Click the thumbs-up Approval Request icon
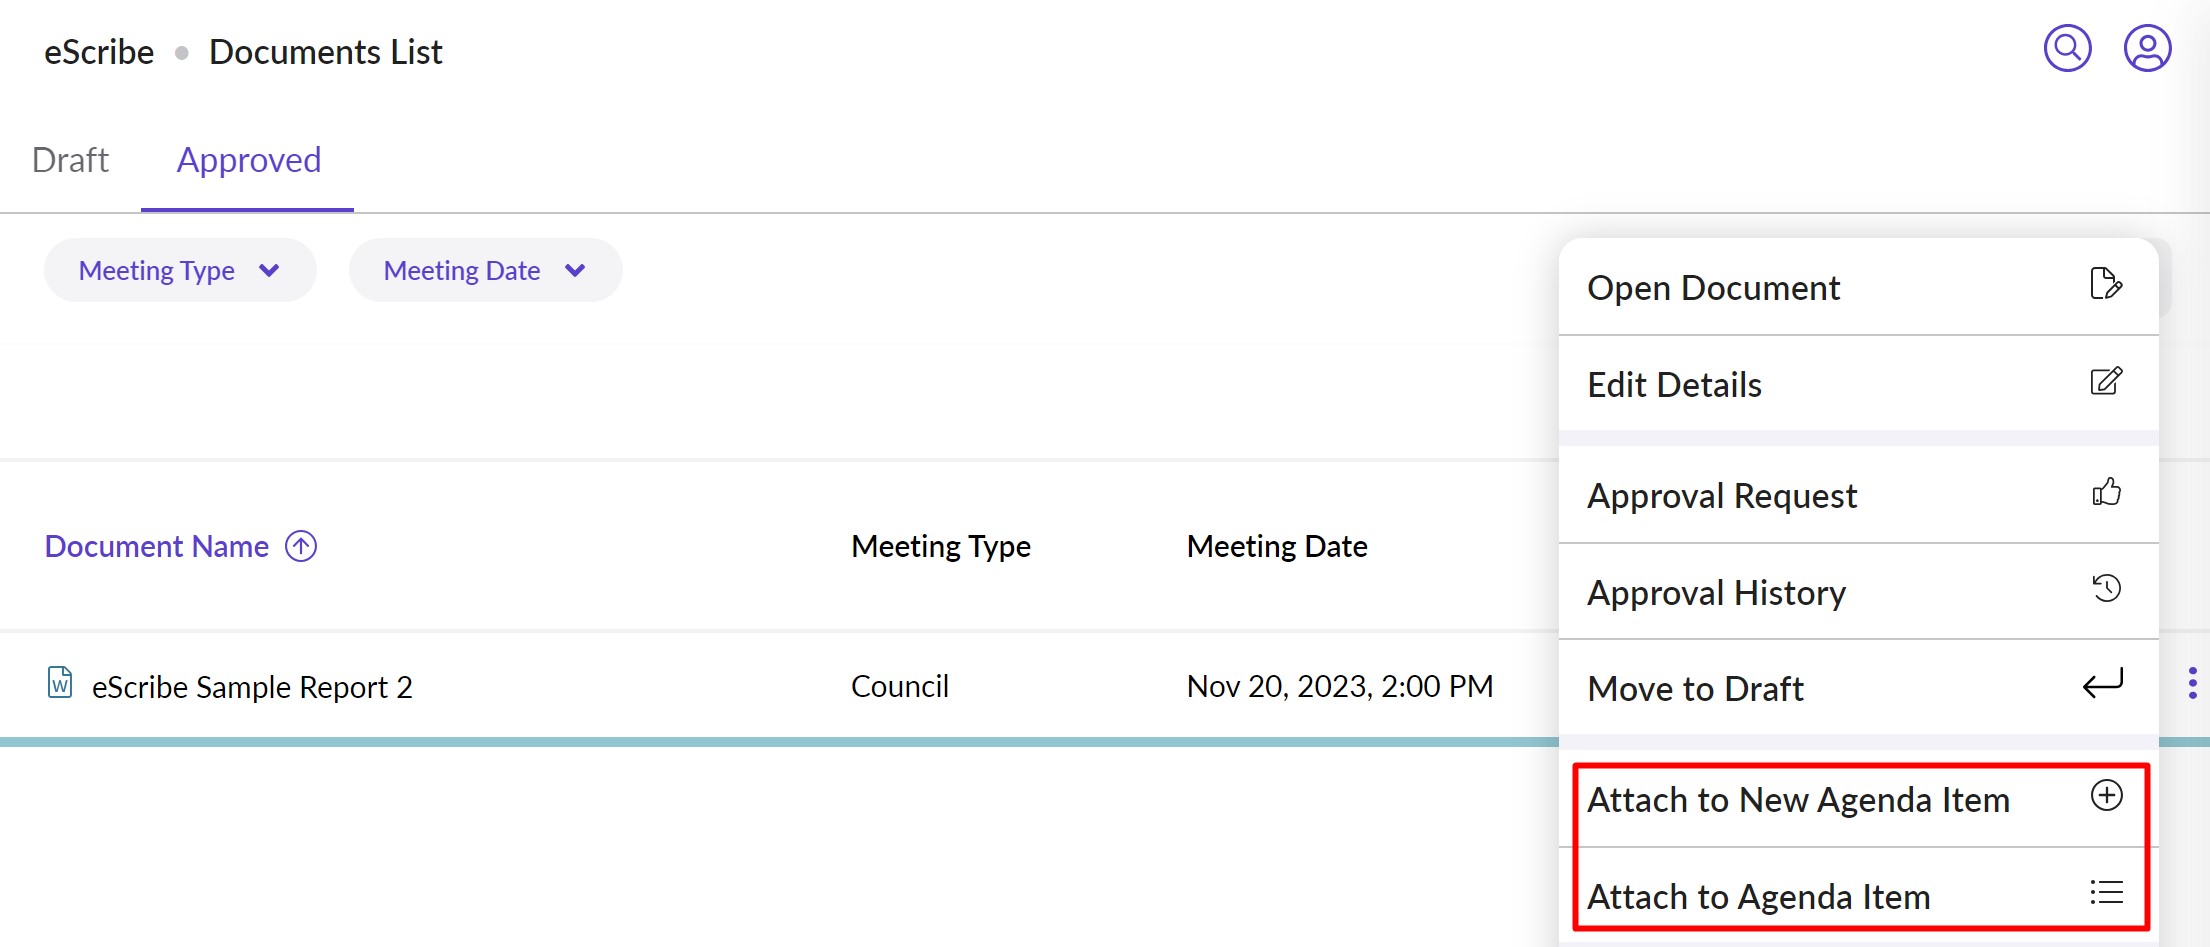 point(2106,492)
